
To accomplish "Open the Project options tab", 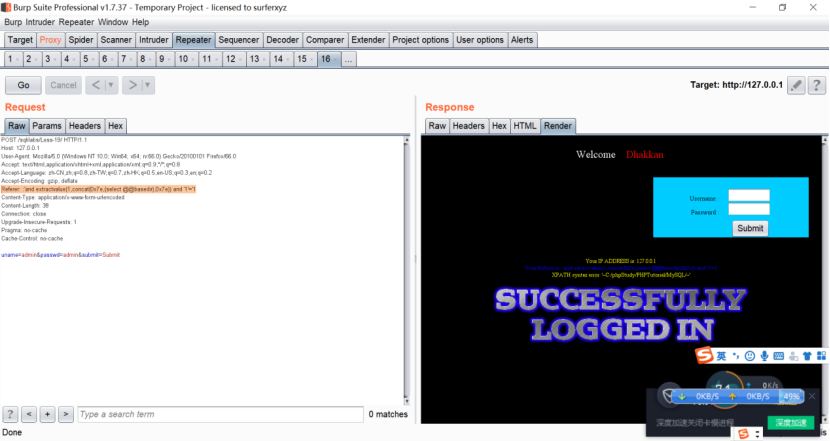I will pyautogui.click(x=420, y=40).
